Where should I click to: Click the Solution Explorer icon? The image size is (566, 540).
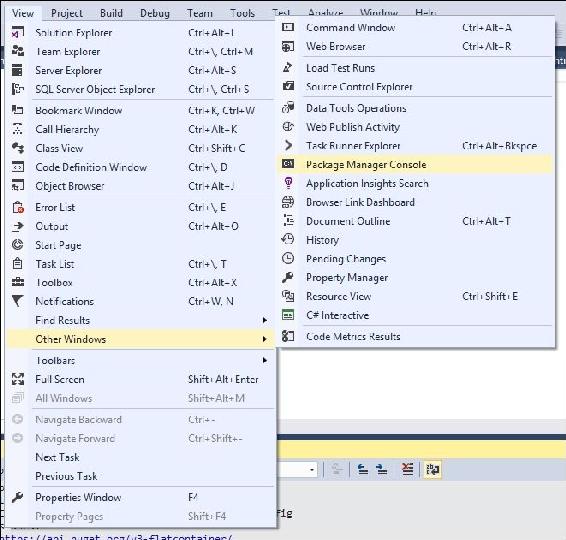pyautogui.click(x=18, y=32)
